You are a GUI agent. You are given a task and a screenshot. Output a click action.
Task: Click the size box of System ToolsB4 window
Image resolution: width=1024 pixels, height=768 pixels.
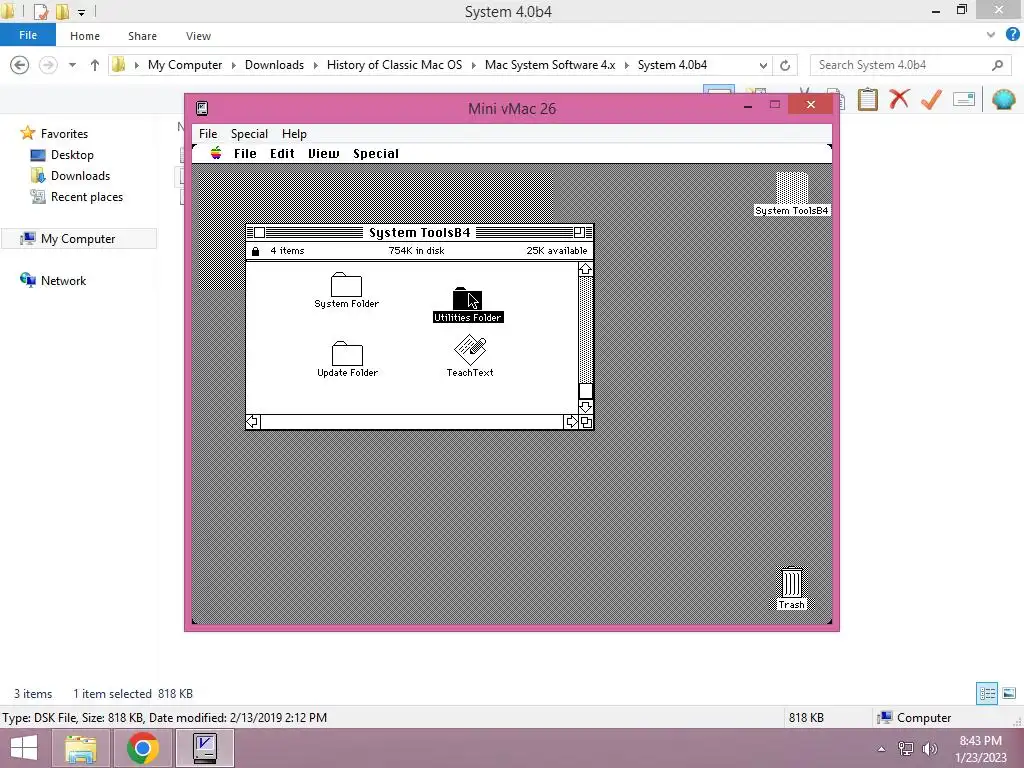[x=586, y=422]
